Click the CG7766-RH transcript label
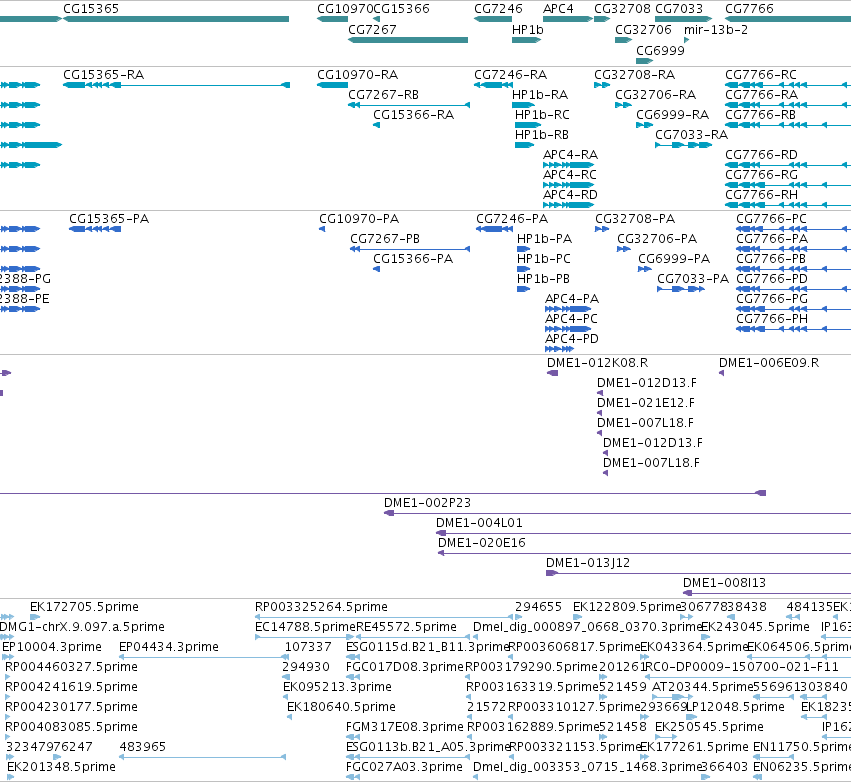Viewport: 851px width, 782px height. point(761,194)
